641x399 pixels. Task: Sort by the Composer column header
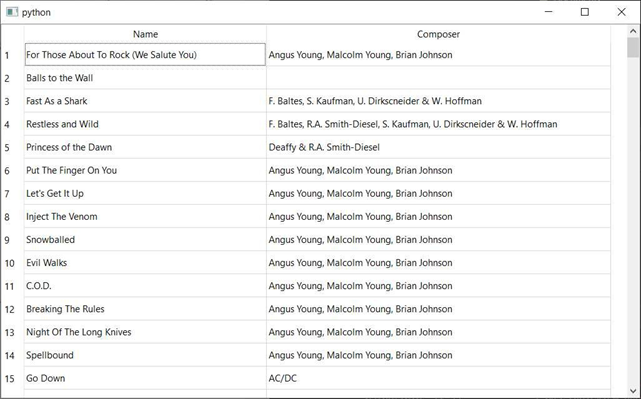pyautogui.click(x=438, y=34)
